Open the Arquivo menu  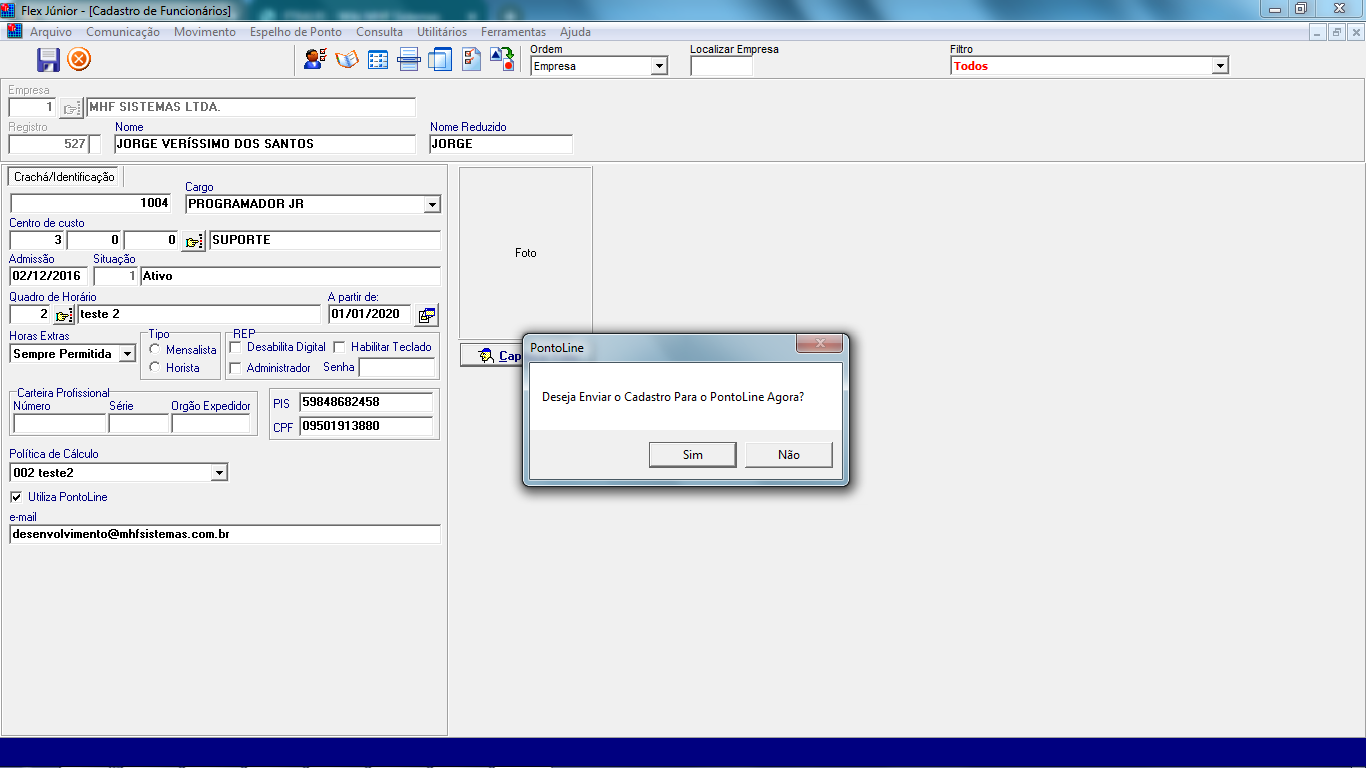(x=50, y=32)
